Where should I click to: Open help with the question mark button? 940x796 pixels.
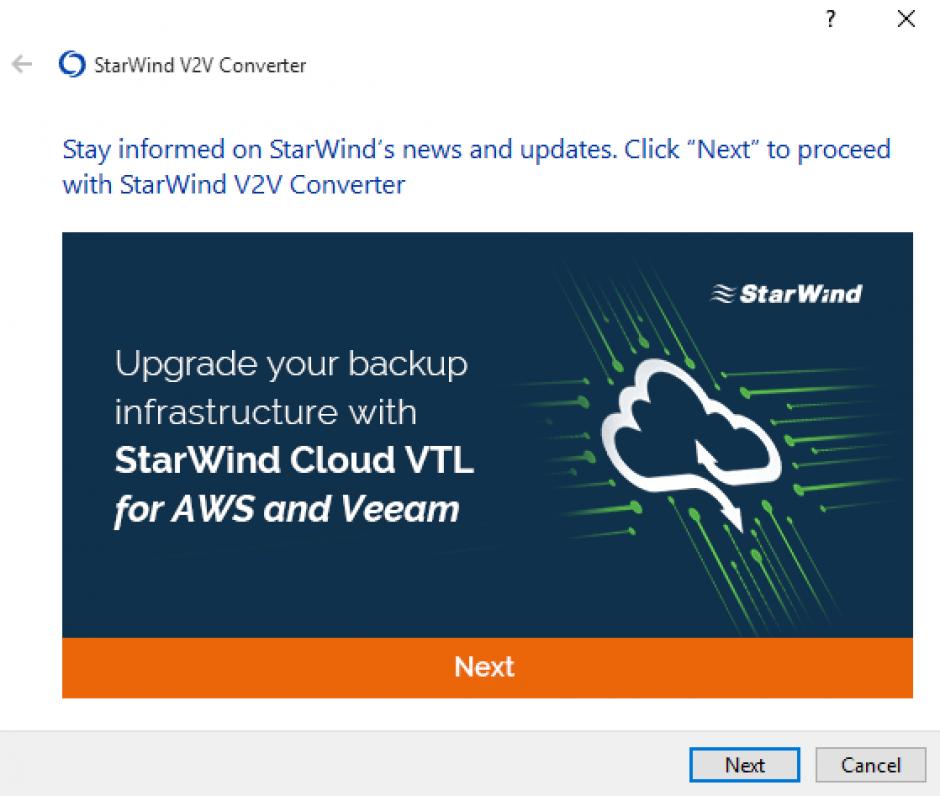(x=830, y=19)
